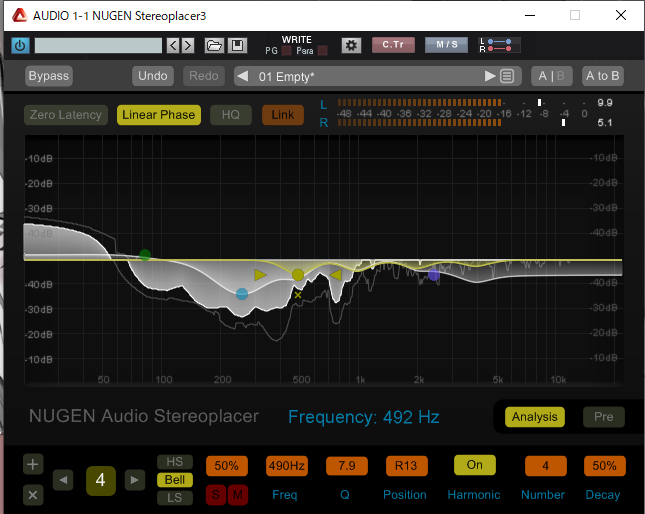The width and height of the screenshot is (645, 514).
Task: Click the 7.9 Q value
Action: click(x=347, y=466)
